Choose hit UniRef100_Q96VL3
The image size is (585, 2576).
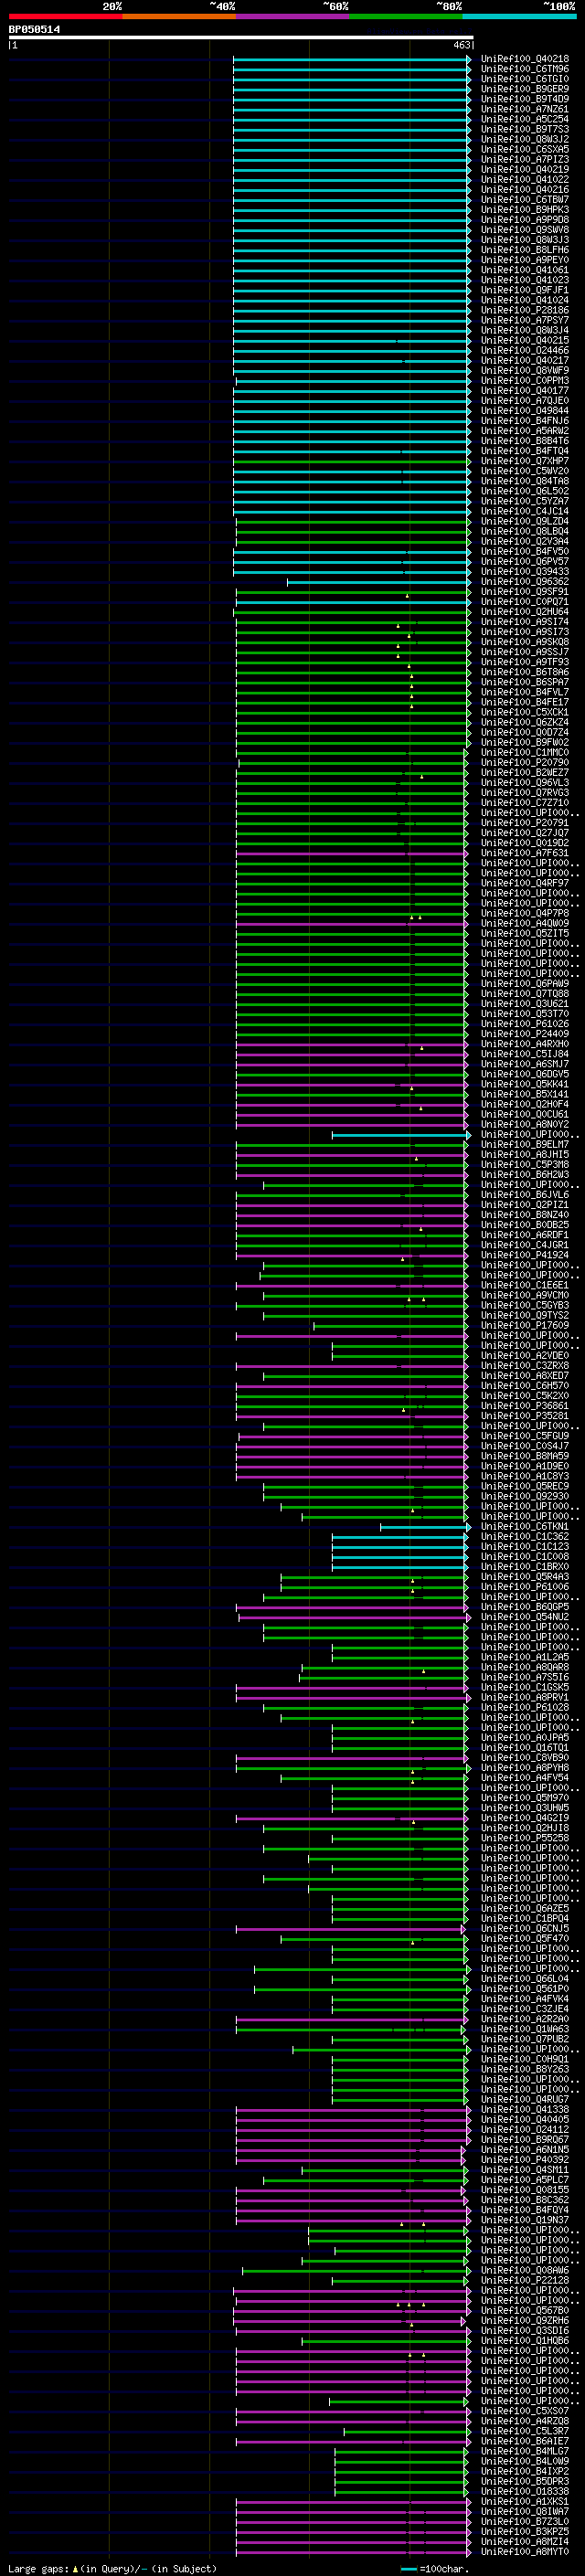pyautogui.click(x=525, y=782)
